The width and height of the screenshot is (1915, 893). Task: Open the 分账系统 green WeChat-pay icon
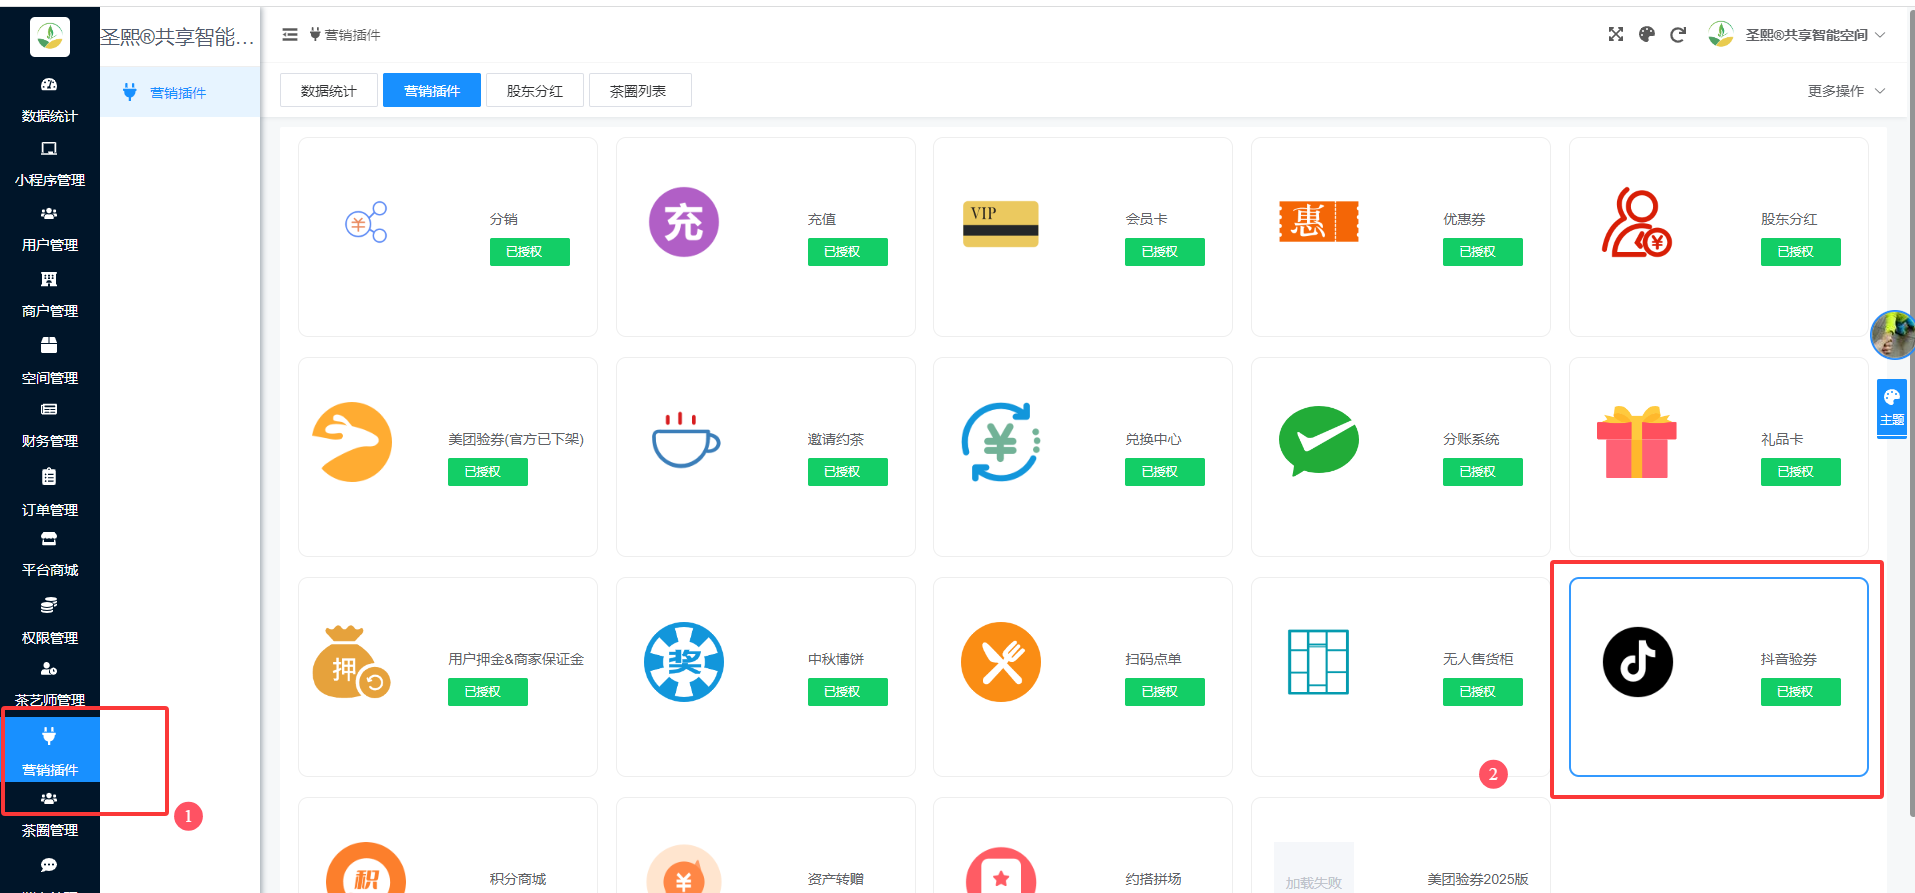point(1319,441)
